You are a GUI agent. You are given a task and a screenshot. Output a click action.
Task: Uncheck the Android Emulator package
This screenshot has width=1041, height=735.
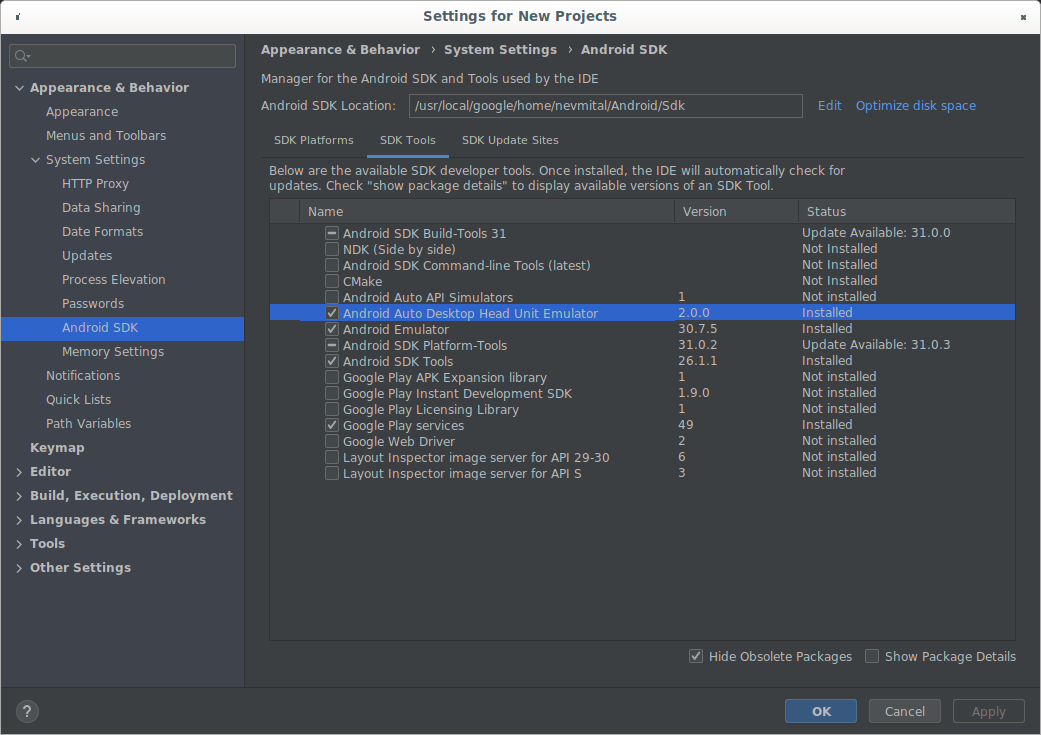[x=331, y=328]
